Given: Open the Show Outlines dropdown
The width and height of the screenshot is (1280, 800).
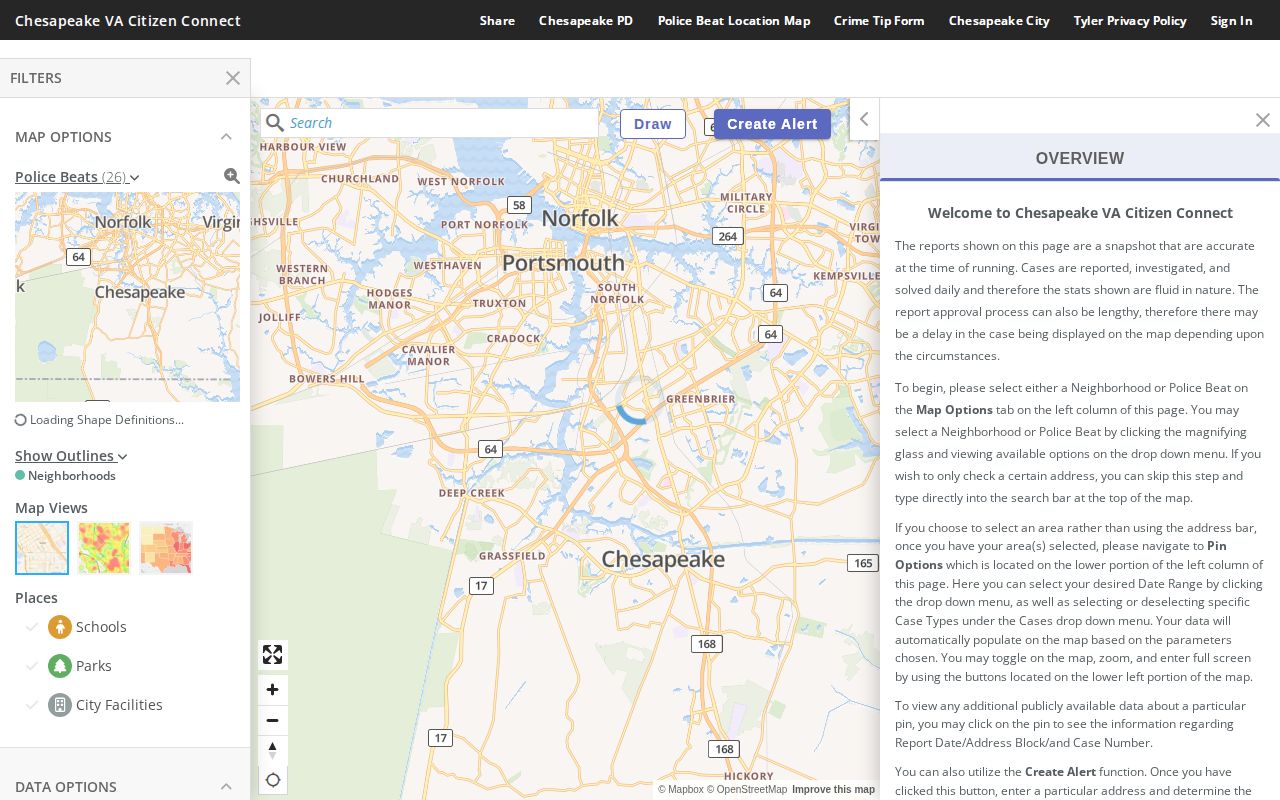Looking at the screenshot, I should tap(71, 456).
